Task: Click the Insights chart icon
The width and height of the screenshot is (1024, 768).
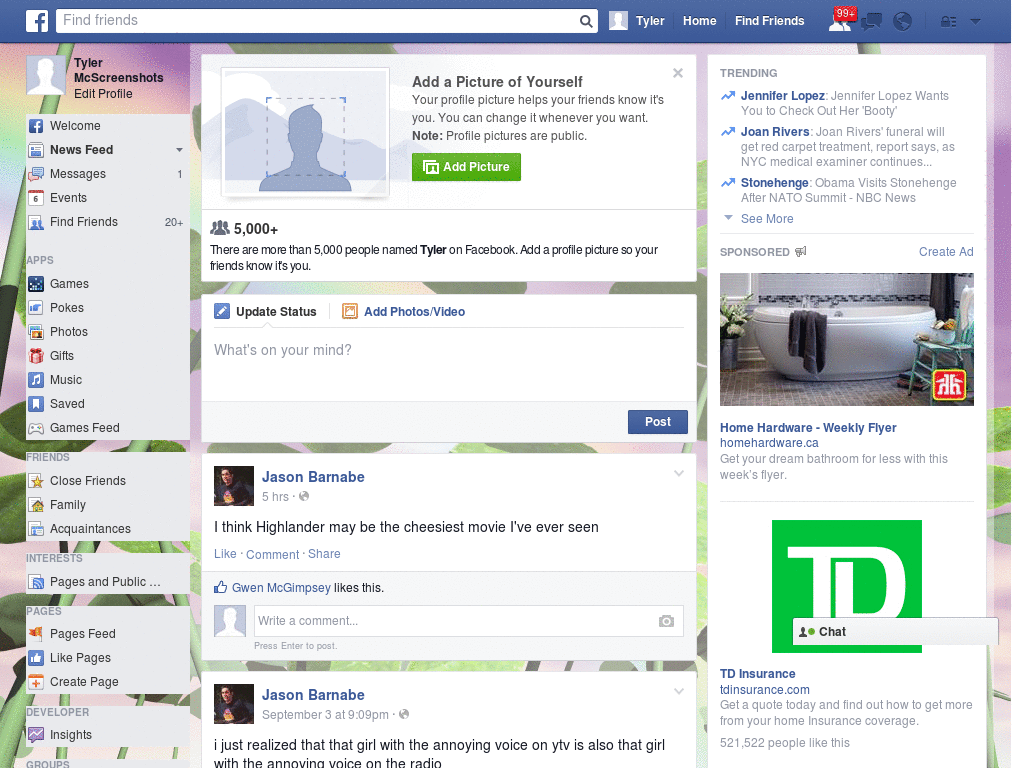Action: point(36,735)
